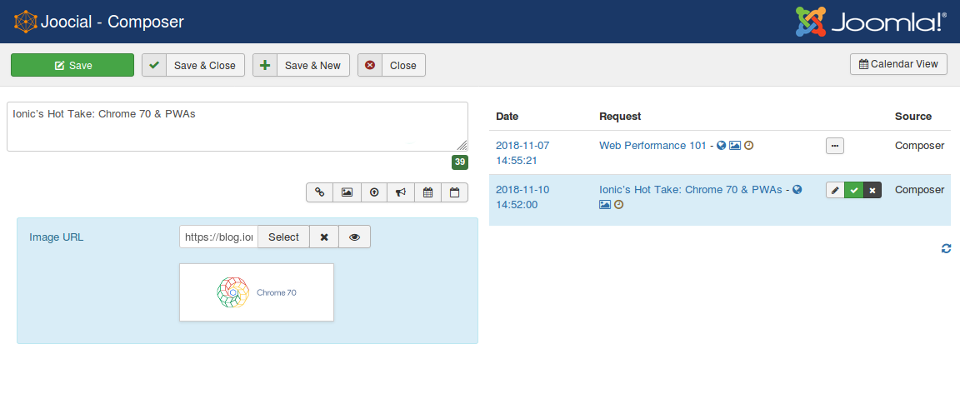960x399 pixels.
Task: Toggle image preview with eye button
Action: pos(354,237)
